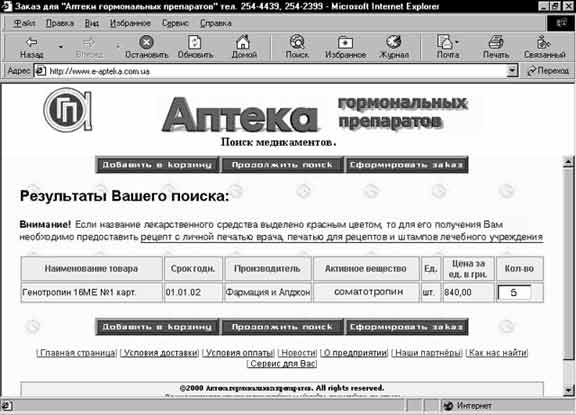
Task: Click the vertical scrollbar thumb
Action: [569, 264]
